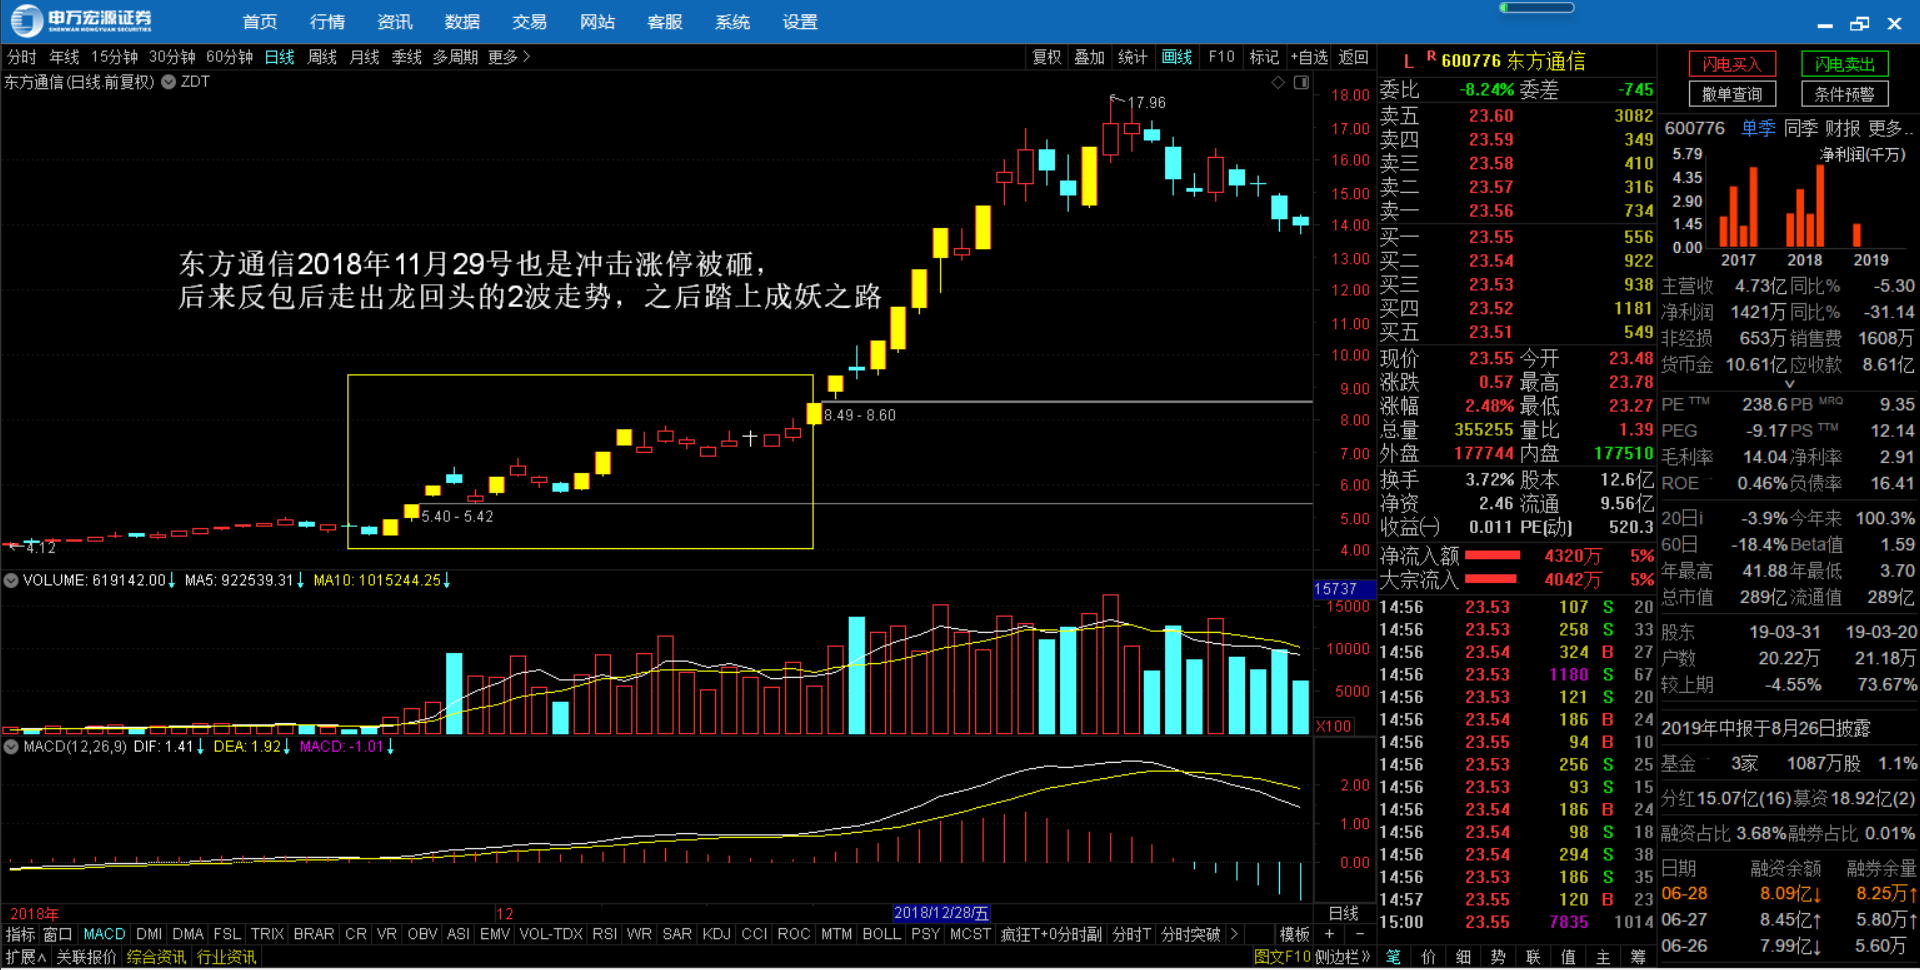Open F10 company info
The height and width of the screenshot is (970, 1920).
click(1221, 57)
